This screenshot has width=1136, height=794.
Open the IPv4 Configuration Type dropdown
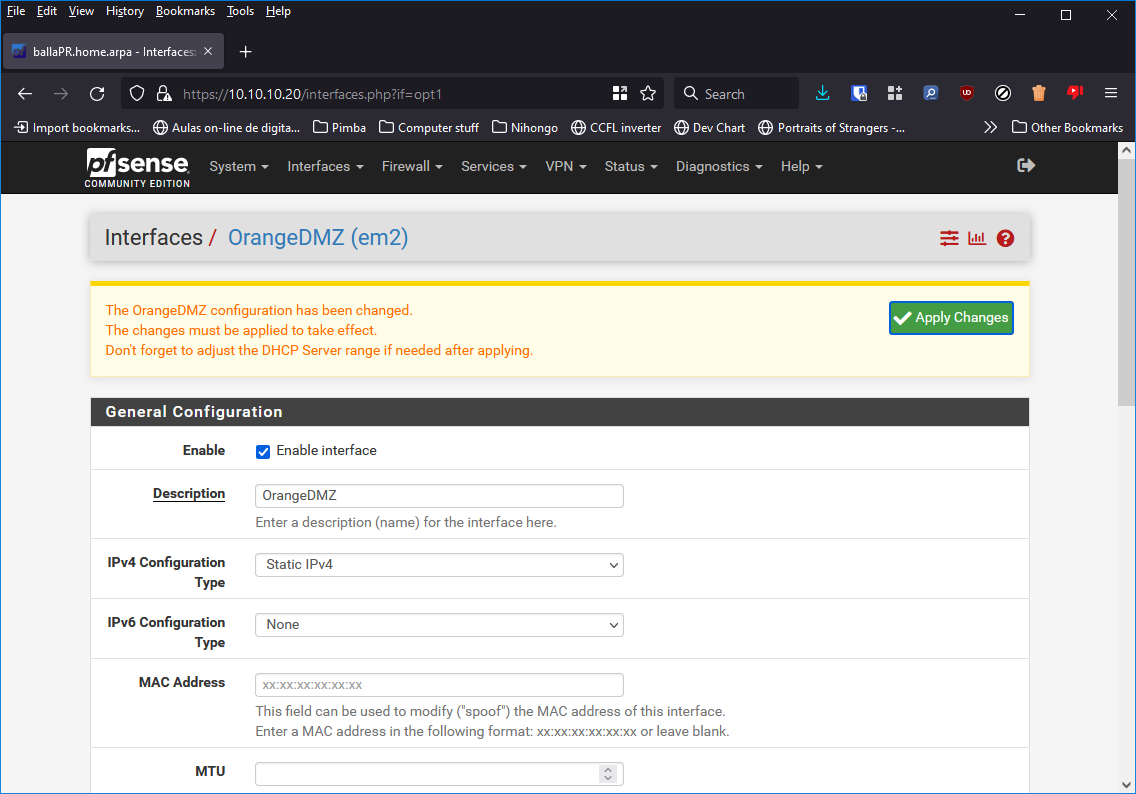pos(439,565)
